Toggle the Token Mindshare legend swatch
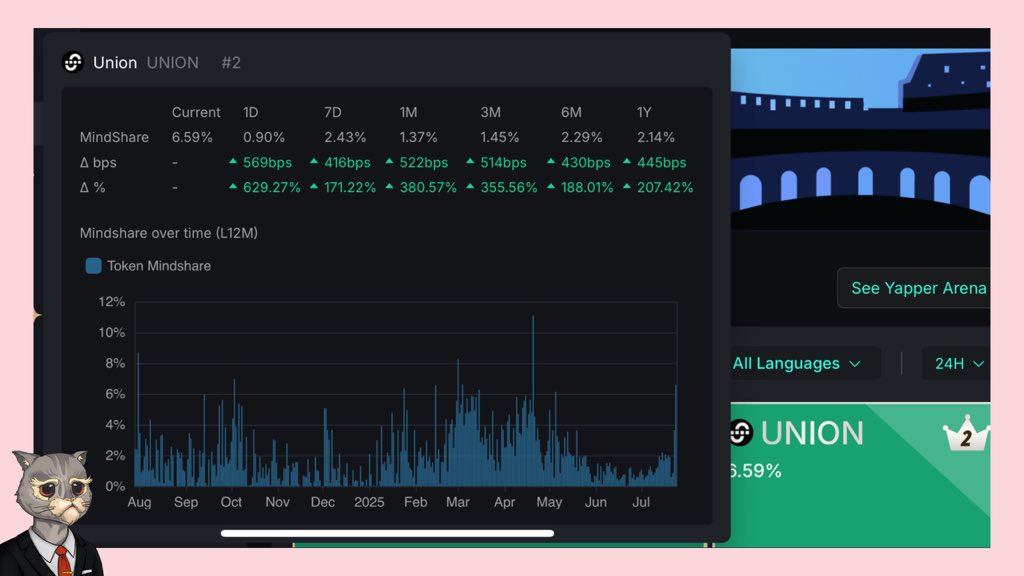This screenshot has height=576, width=1024. tap(93, 266)
